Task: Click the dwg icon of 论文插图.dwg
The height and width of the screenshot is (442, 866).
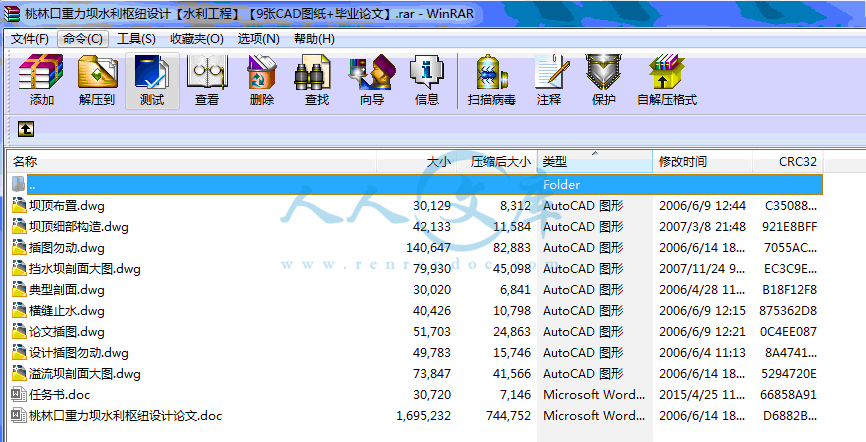Action: pos(19,332)
